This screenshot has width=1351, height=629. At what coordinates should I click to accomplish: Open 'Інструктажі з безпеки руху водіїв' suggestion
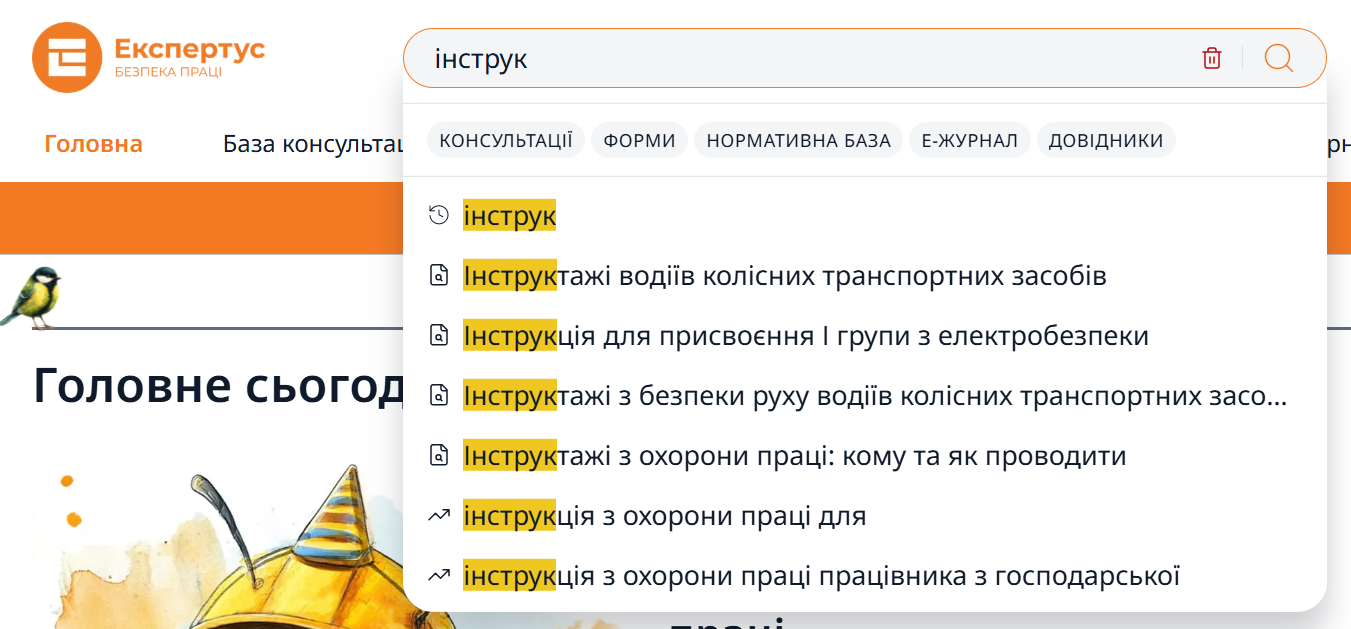tap(874, 396)
